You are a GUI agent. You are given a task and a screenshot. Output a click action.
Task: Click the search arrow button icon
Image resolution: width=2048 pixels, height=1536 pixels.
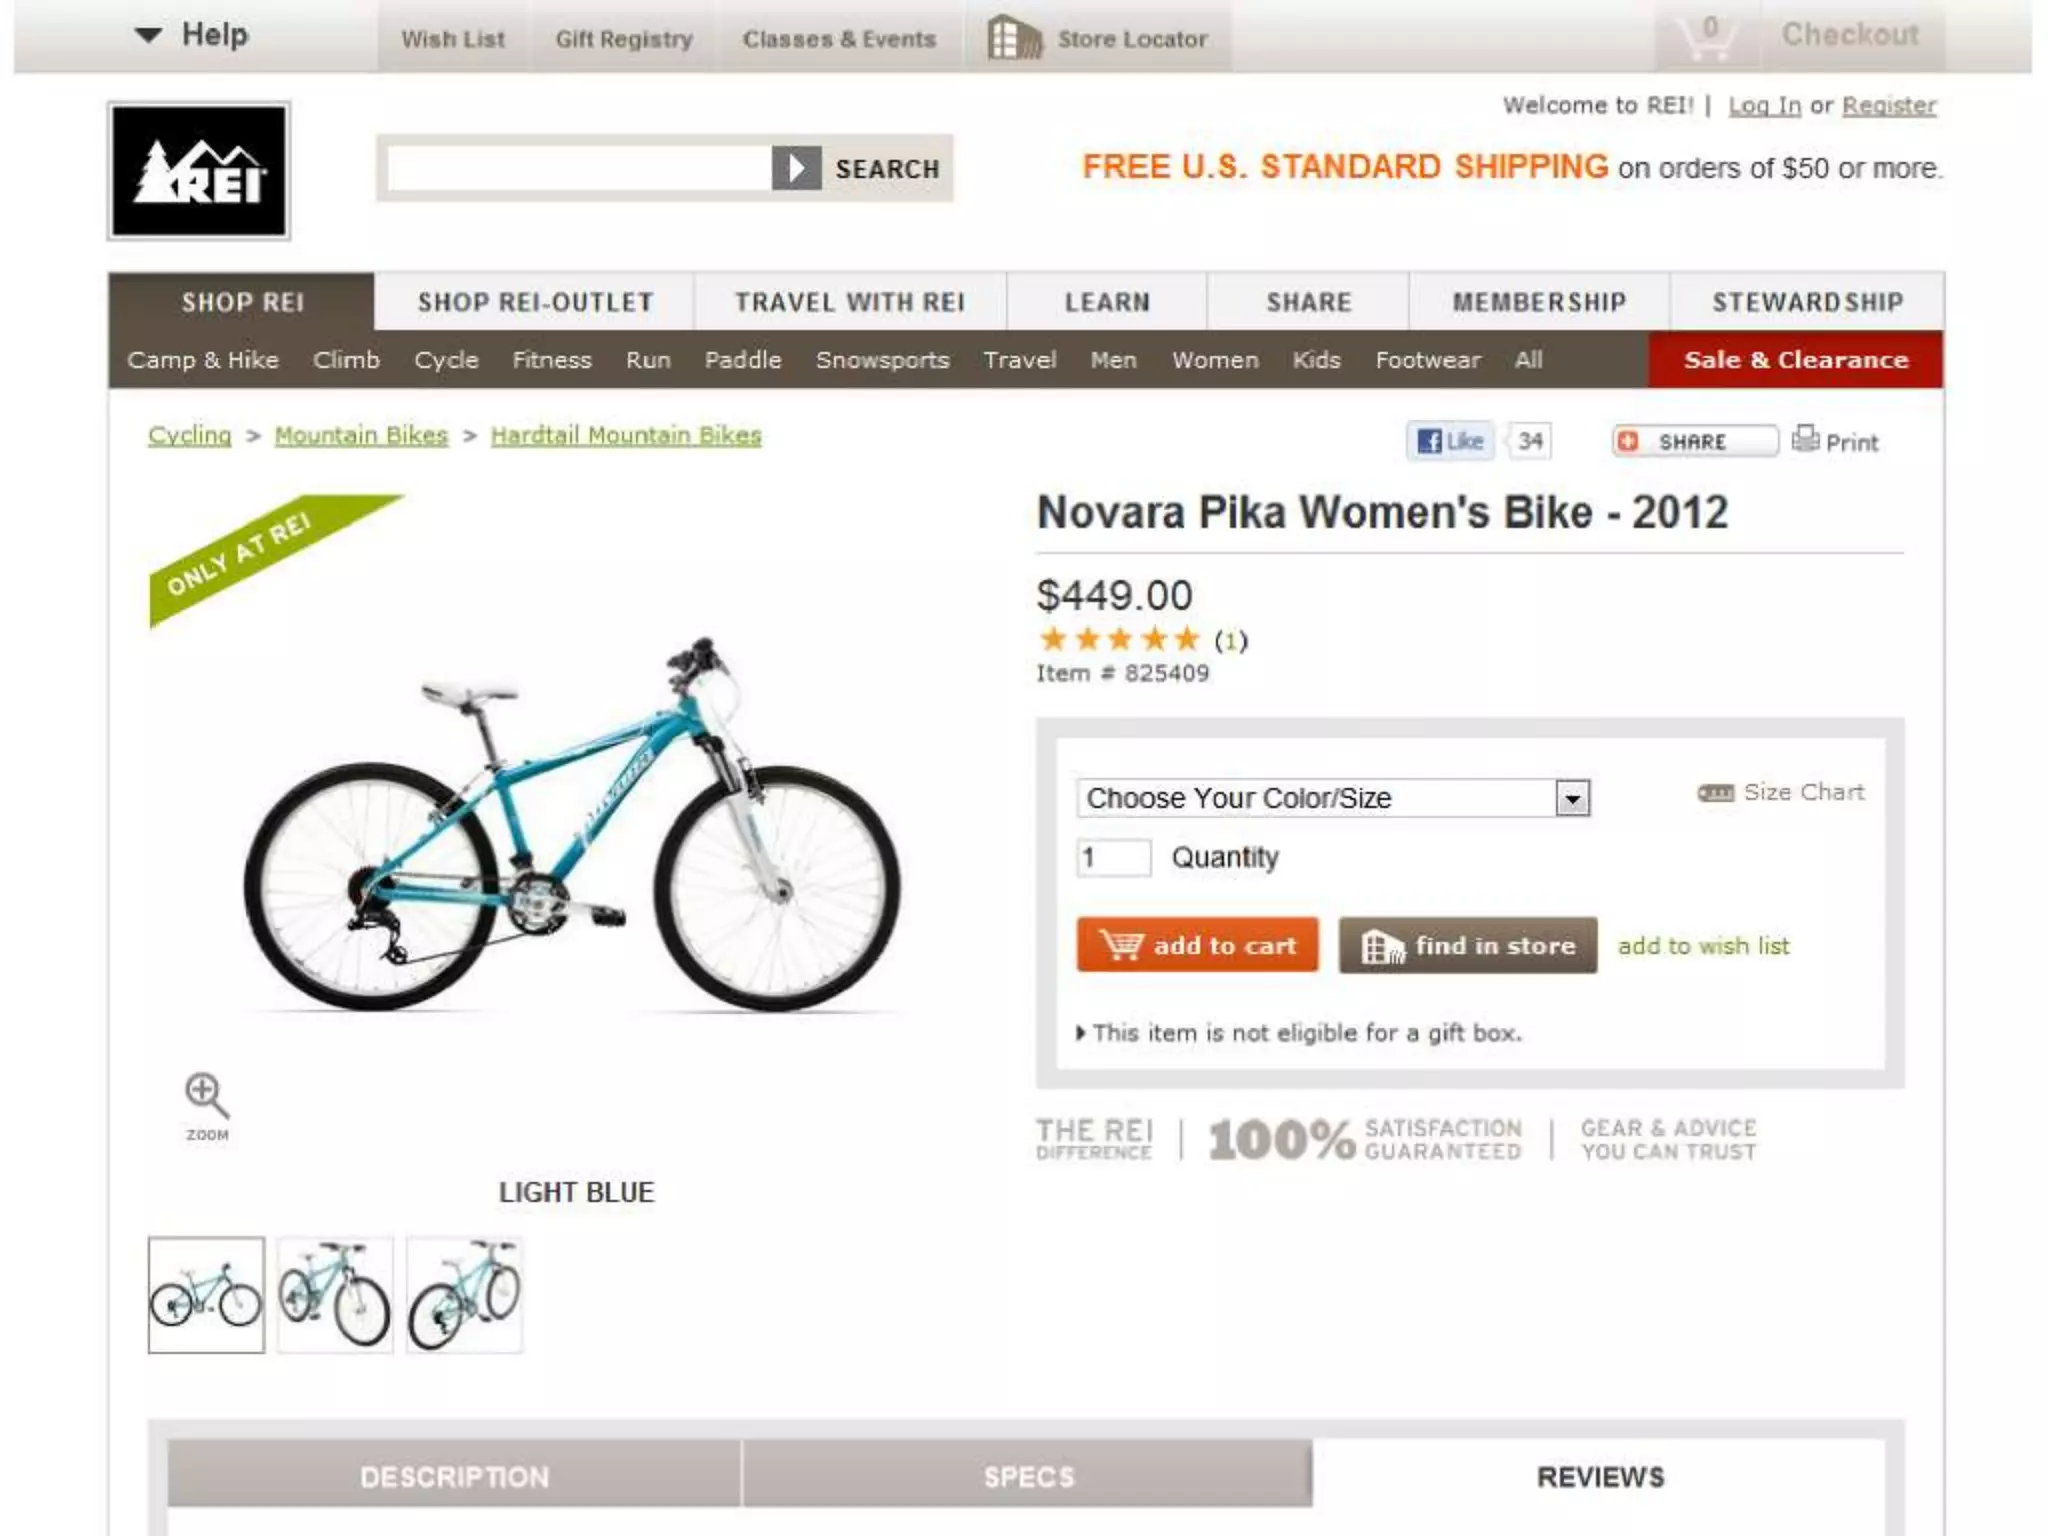point(796,168)
